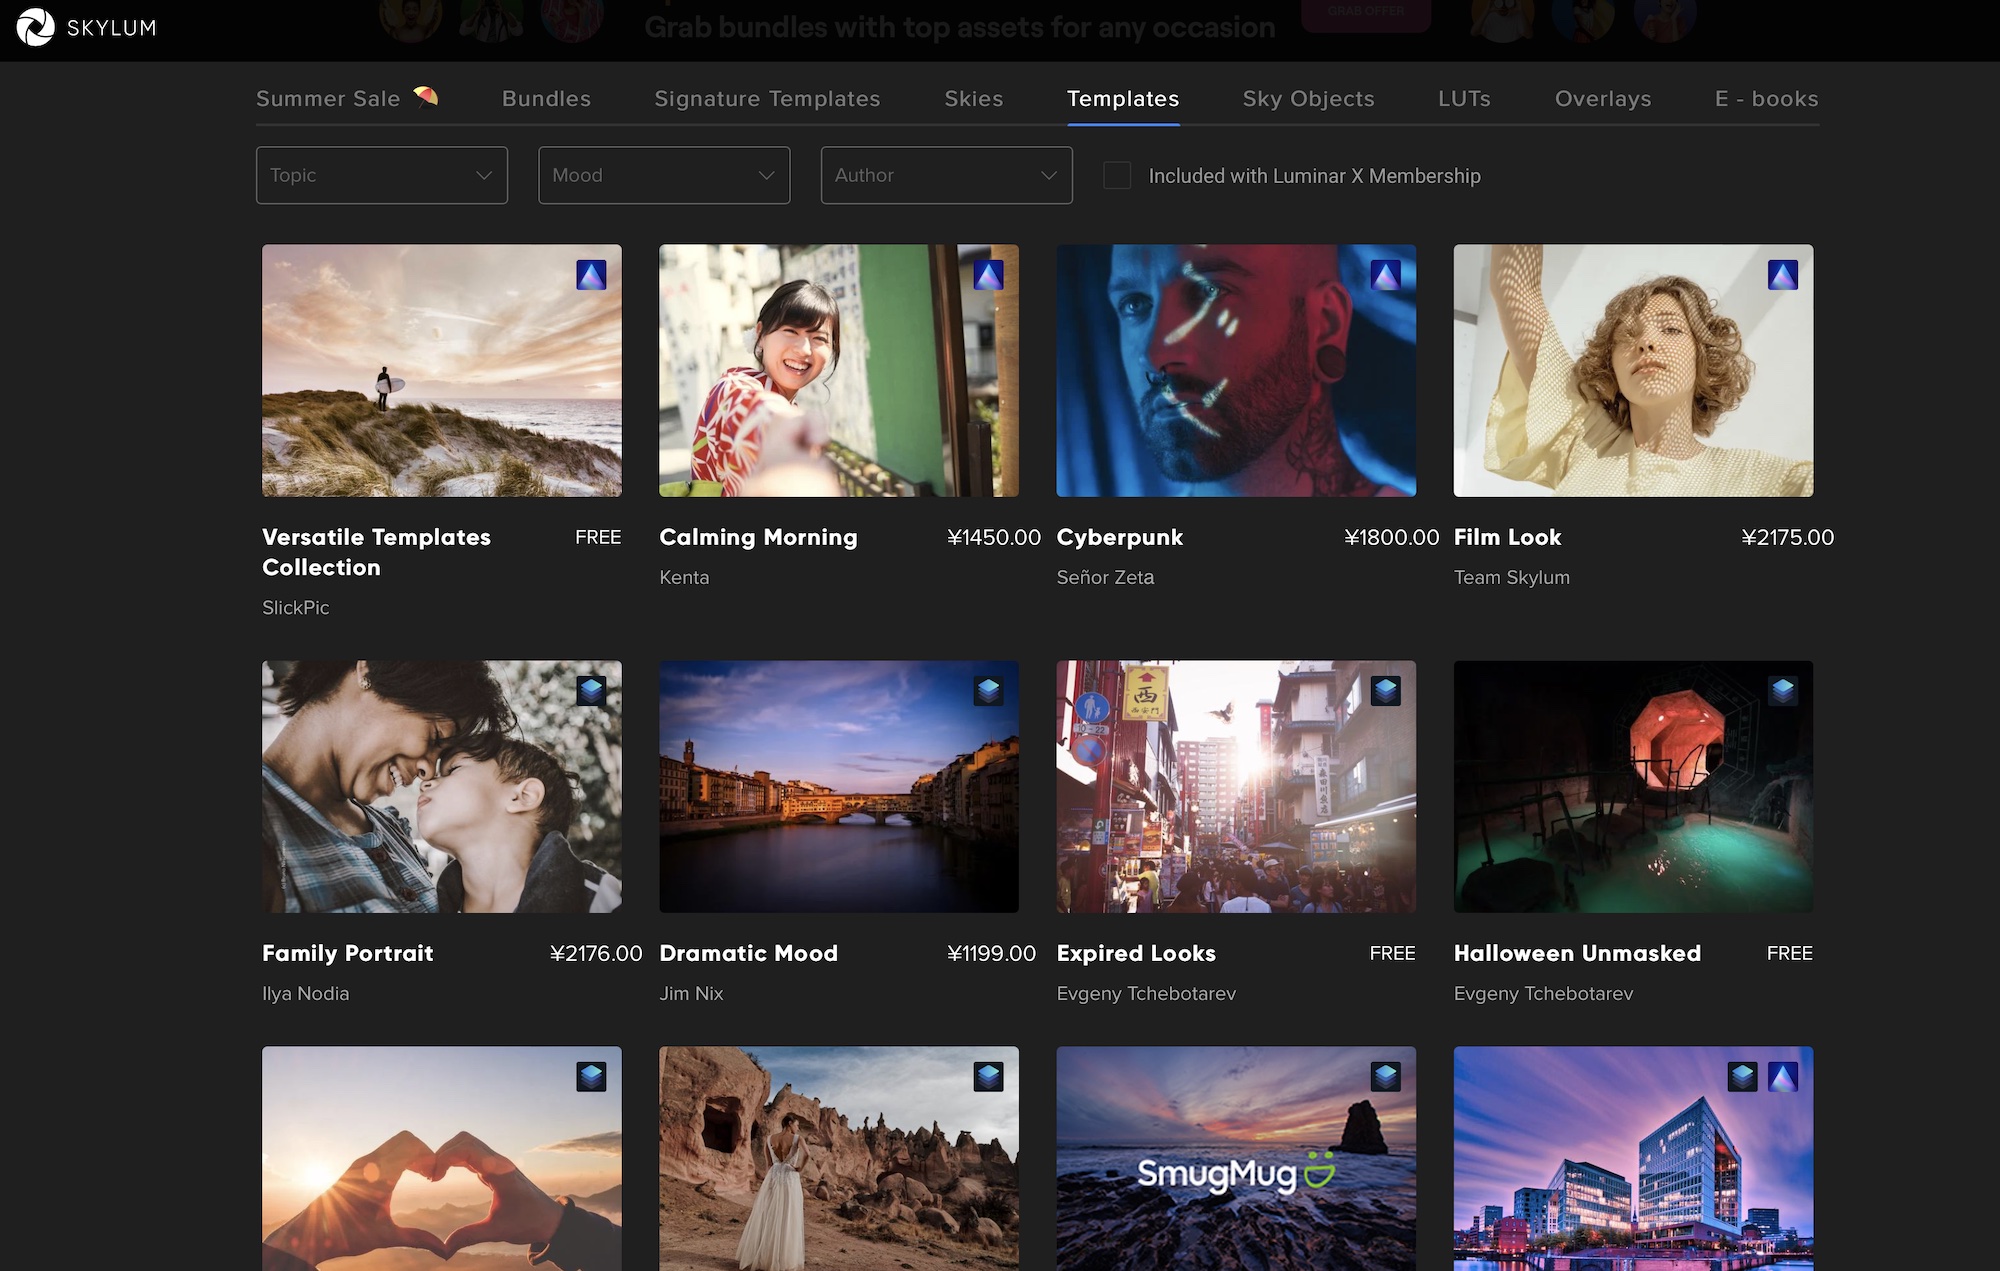
Task: Open the Topic filter dropdown
Action: [x=382, y=176]
